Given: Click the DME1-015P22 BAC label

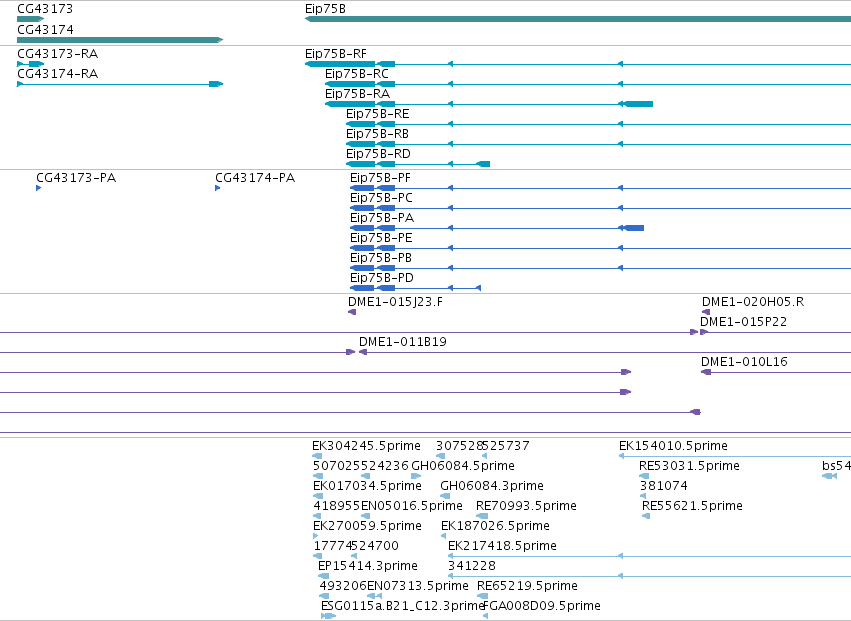Looking at the screenshot, I should click(744, 322).
